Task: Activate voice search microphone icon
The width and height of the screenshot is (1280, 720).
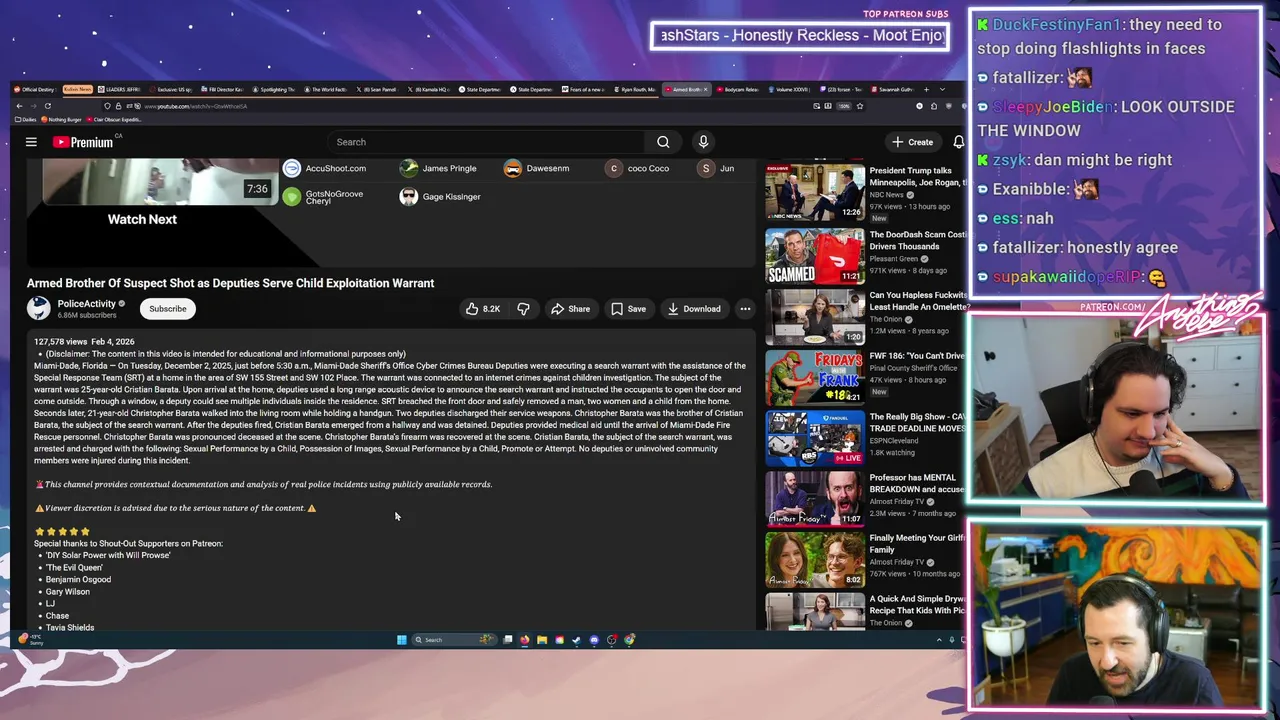Action: (703, 142)
